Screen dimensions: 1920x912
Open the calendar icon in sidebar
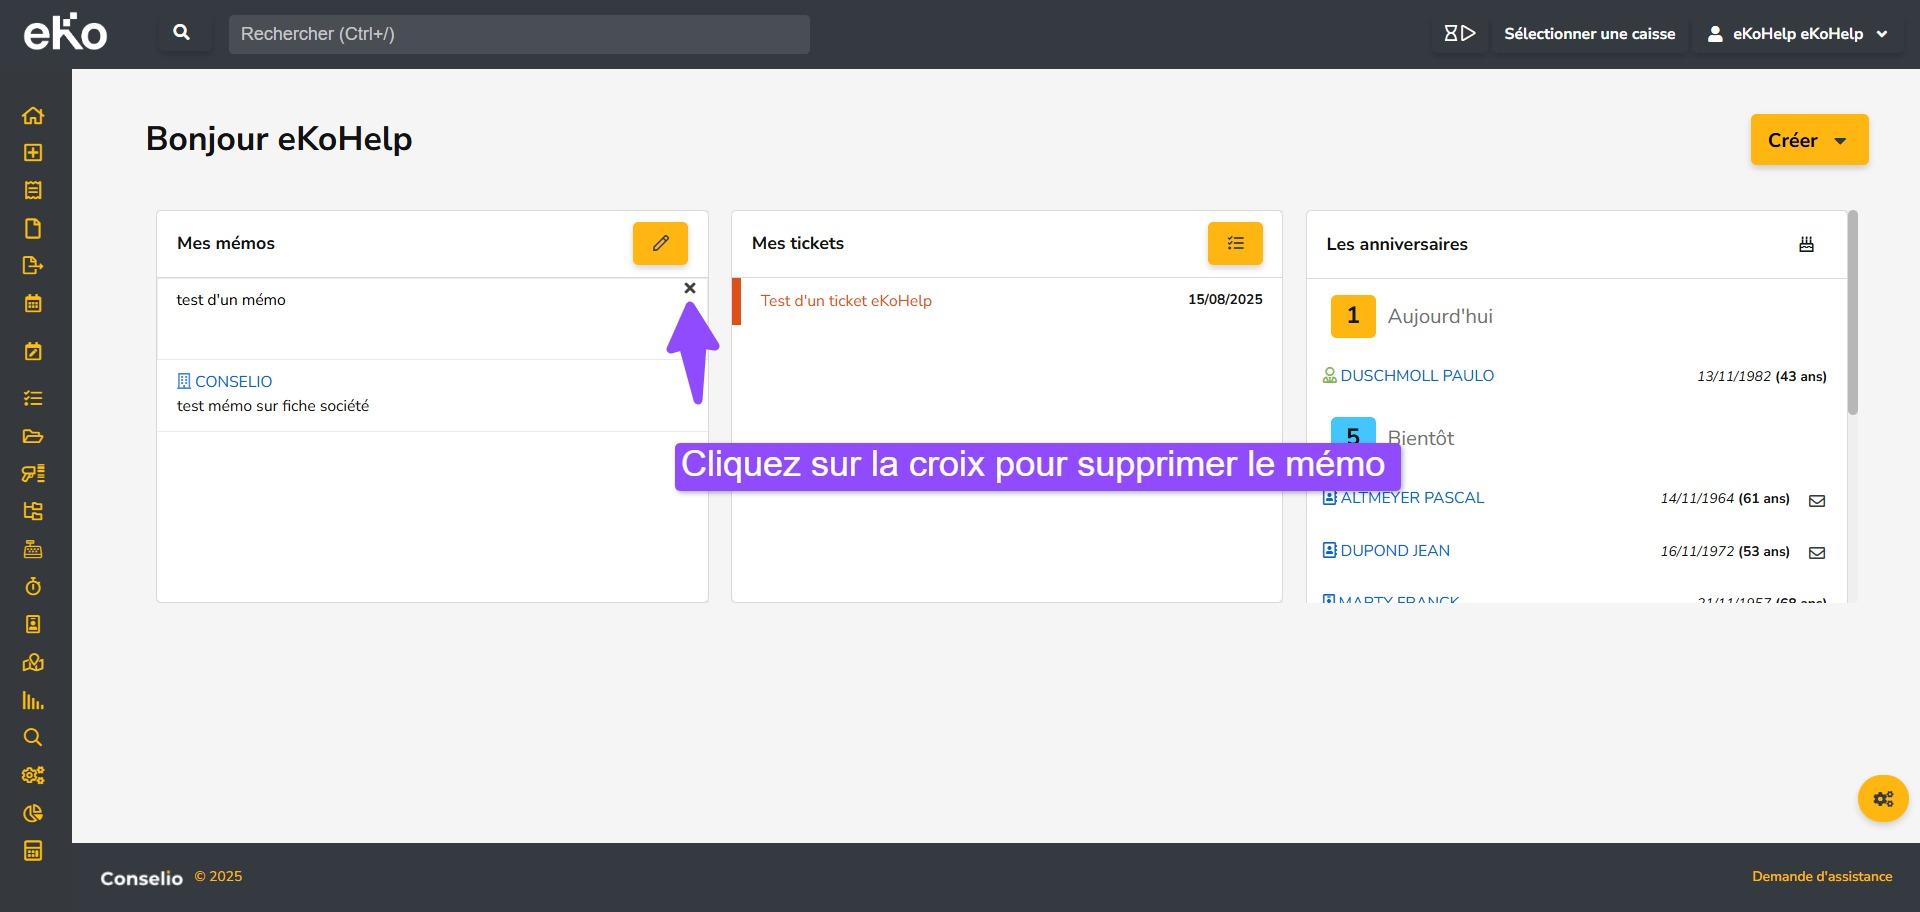[33, 304]
